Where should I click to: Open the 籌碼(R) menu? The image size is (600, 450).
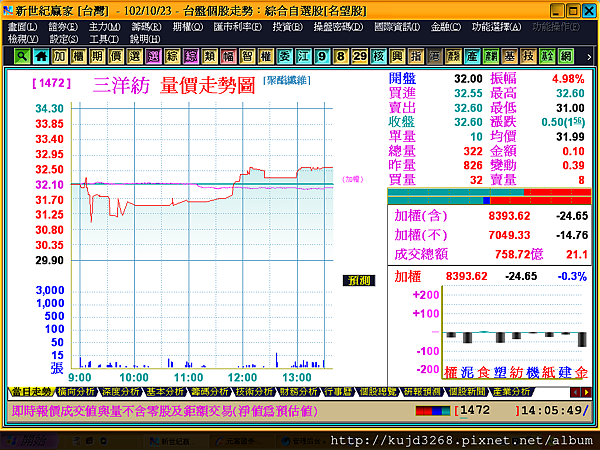146,27
